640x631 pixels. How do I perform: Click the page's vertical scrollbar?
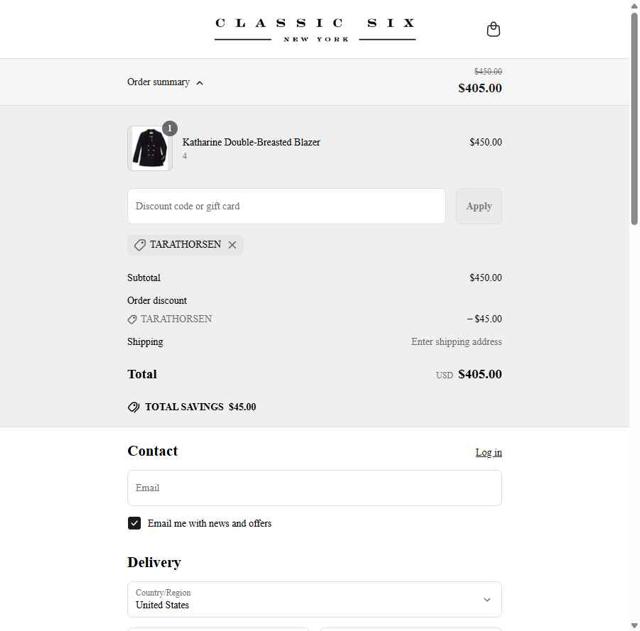634,120
